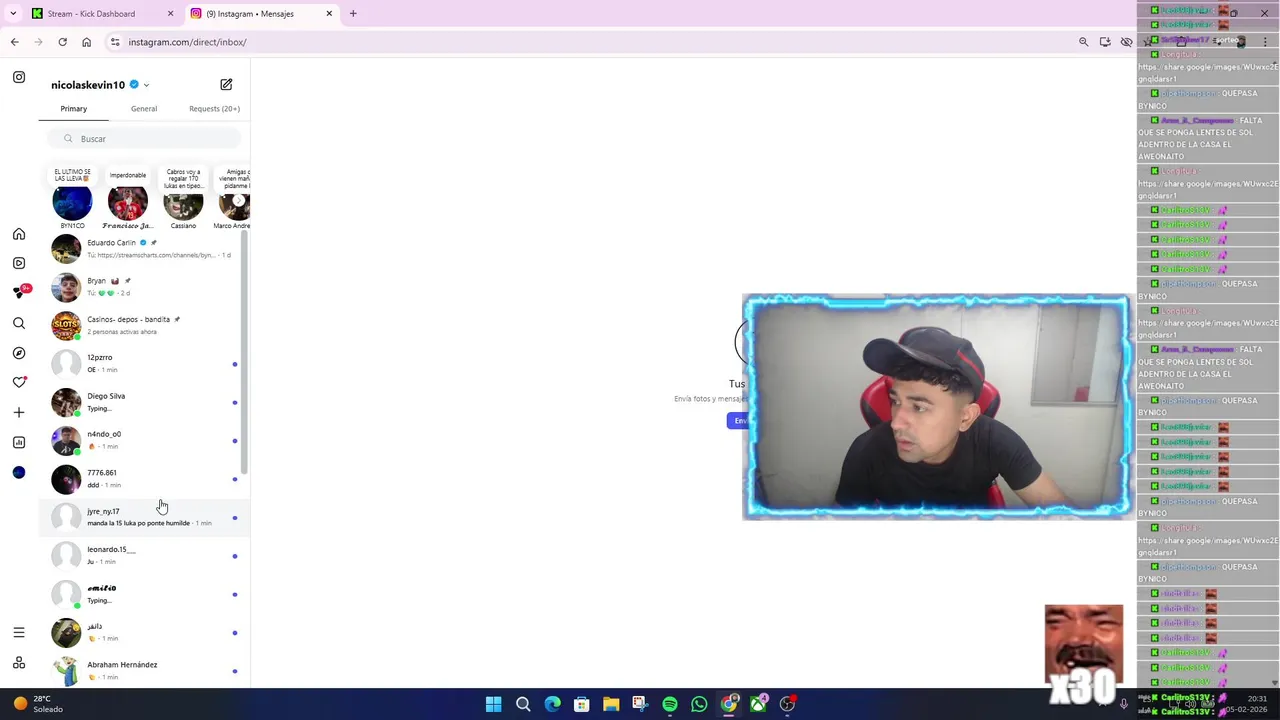The height and width of the screenshot is (720, 1280).
Task: Switch to the Primary inbox tab
Action: [x=73, y=109]
